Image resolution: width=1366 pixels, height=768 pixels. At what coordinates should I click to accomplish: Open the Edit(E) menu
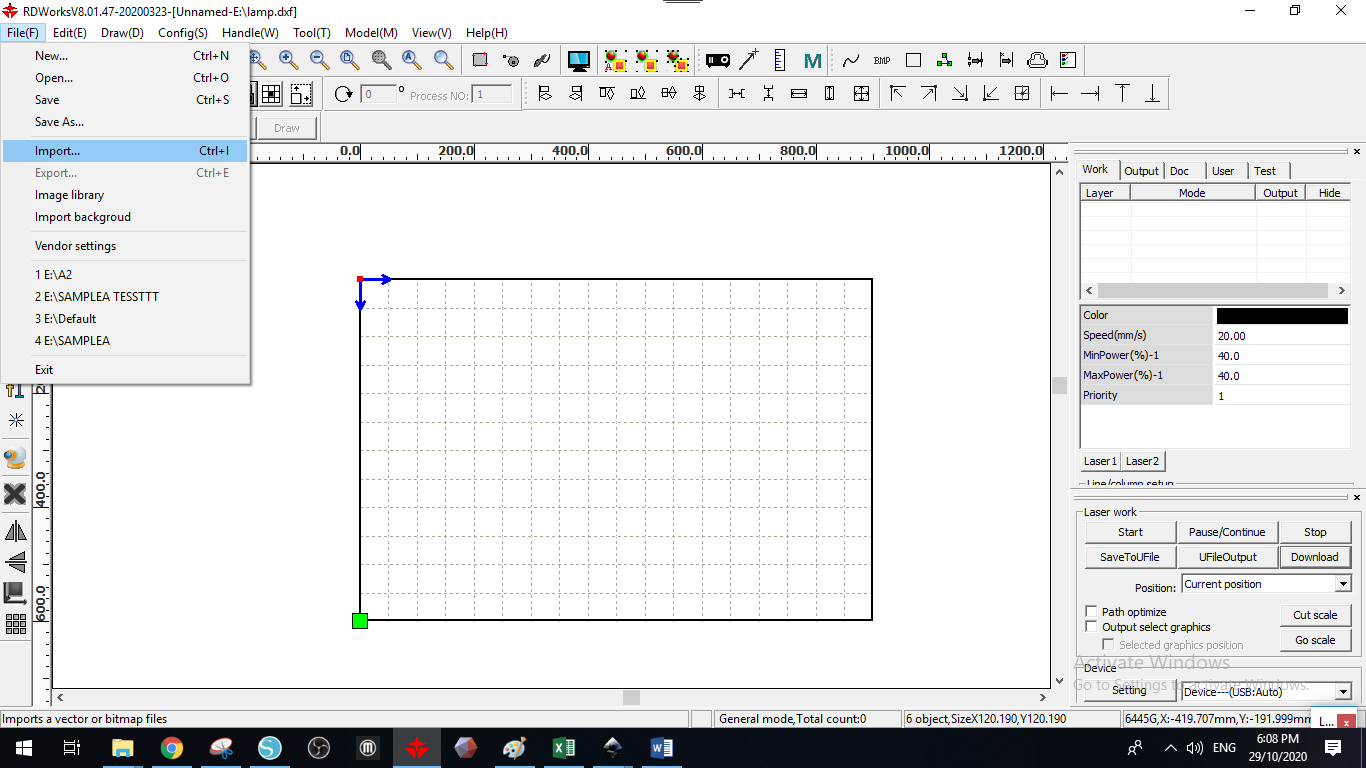70,33
